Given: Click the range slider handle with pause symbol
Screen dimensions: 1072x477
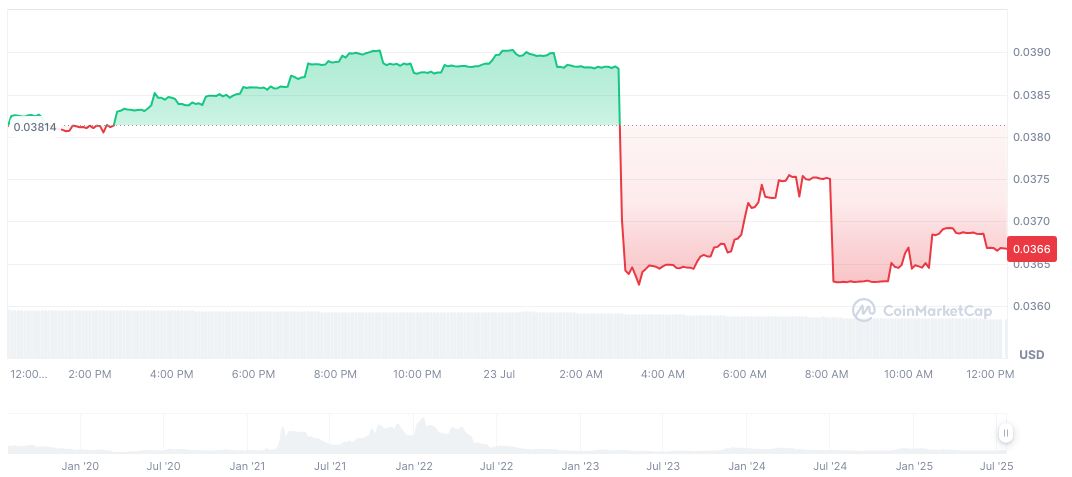Looking at the screenshot, I should click(1005, 433).
